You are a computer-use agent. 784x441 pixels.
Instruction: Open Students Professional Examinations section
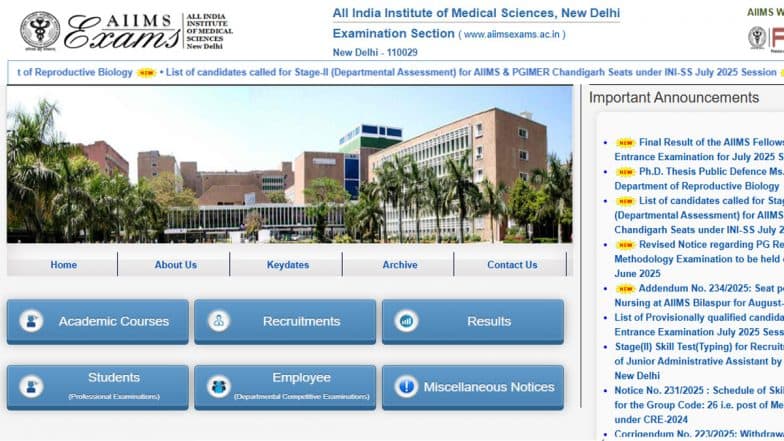(98, 387)
